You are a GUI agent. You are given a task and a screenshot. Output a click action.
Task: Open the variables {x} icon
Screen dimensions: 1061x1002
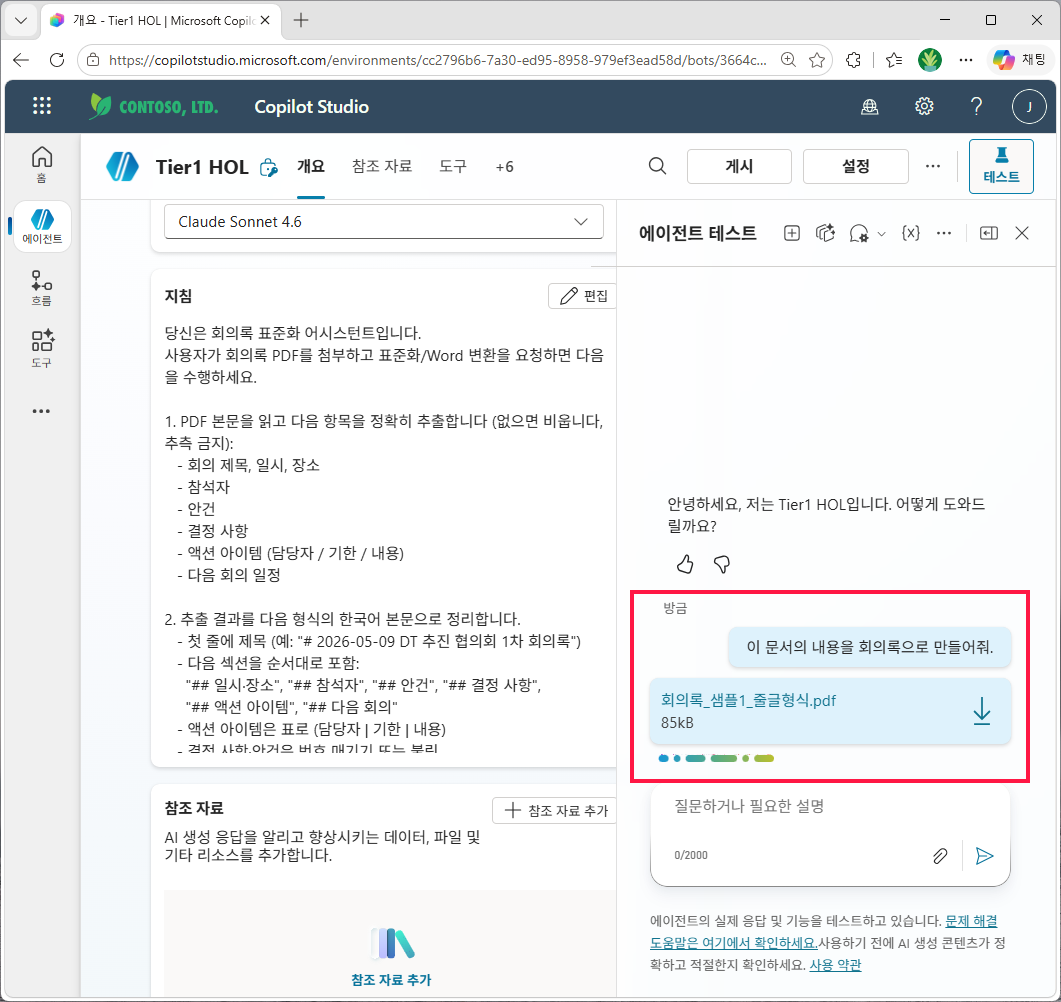click(911, 233)
